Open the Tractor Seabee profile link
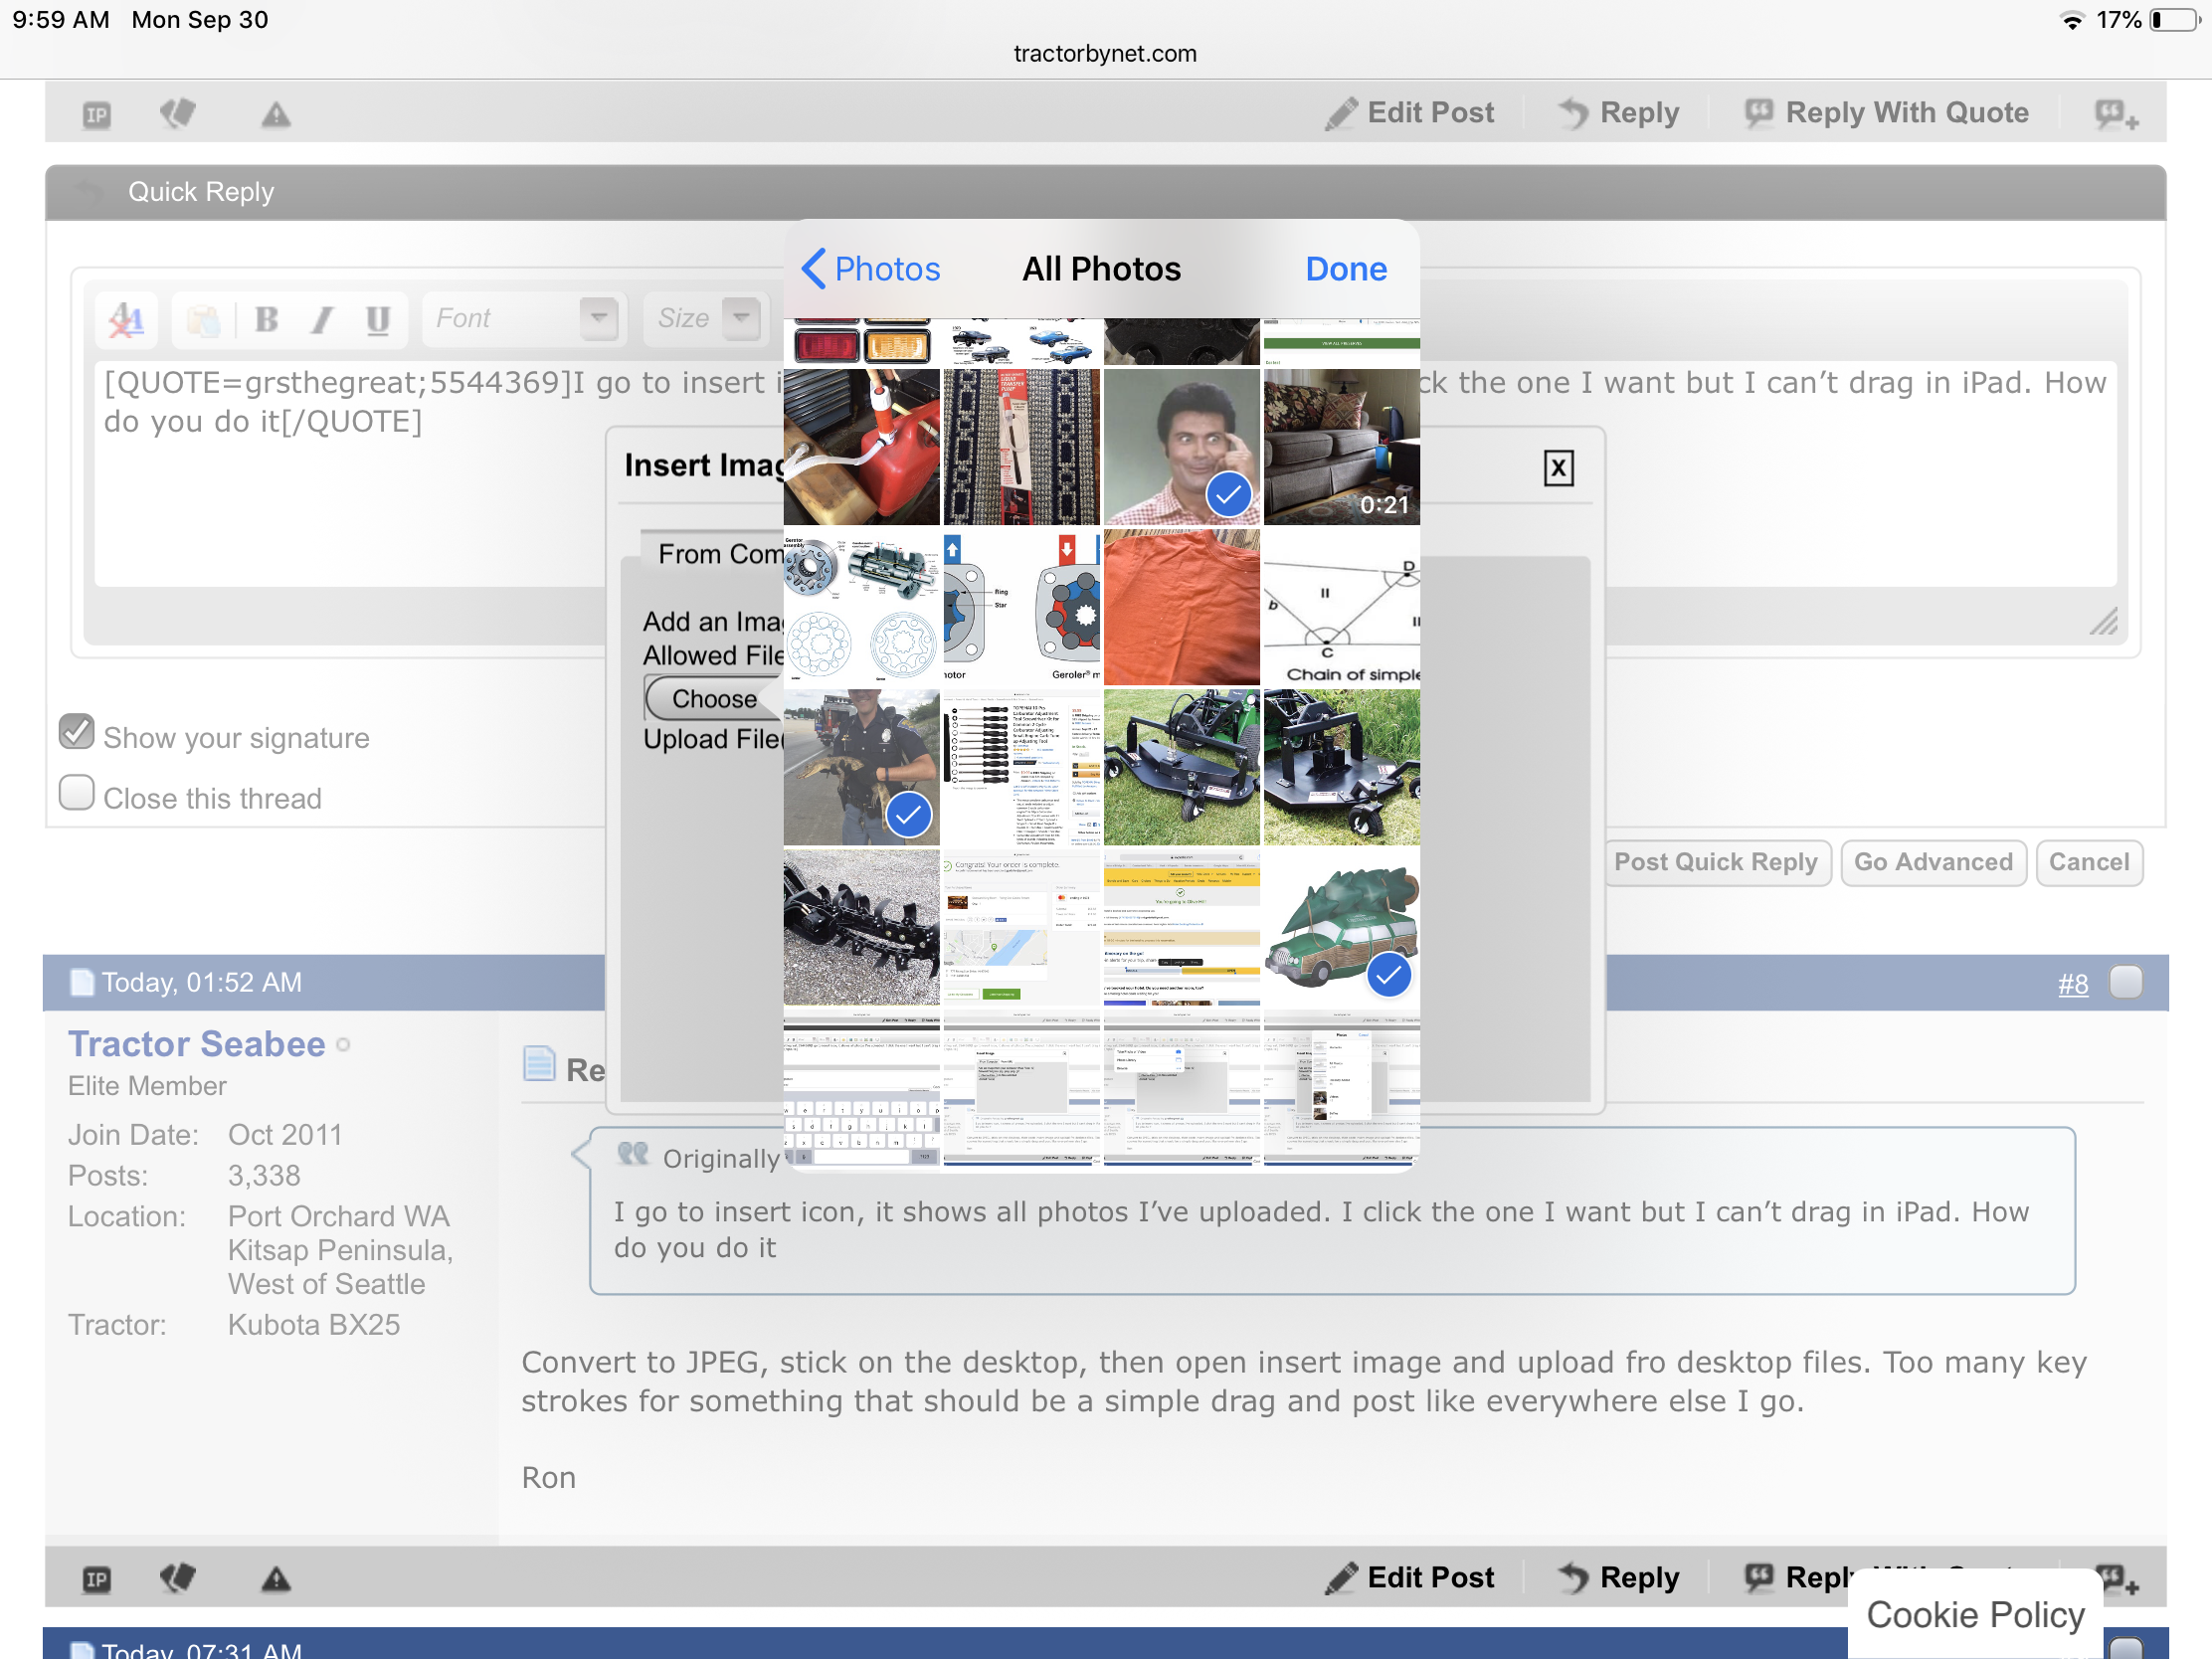The height and width of the screenshot is (1659, 2212). [197, 1044]
